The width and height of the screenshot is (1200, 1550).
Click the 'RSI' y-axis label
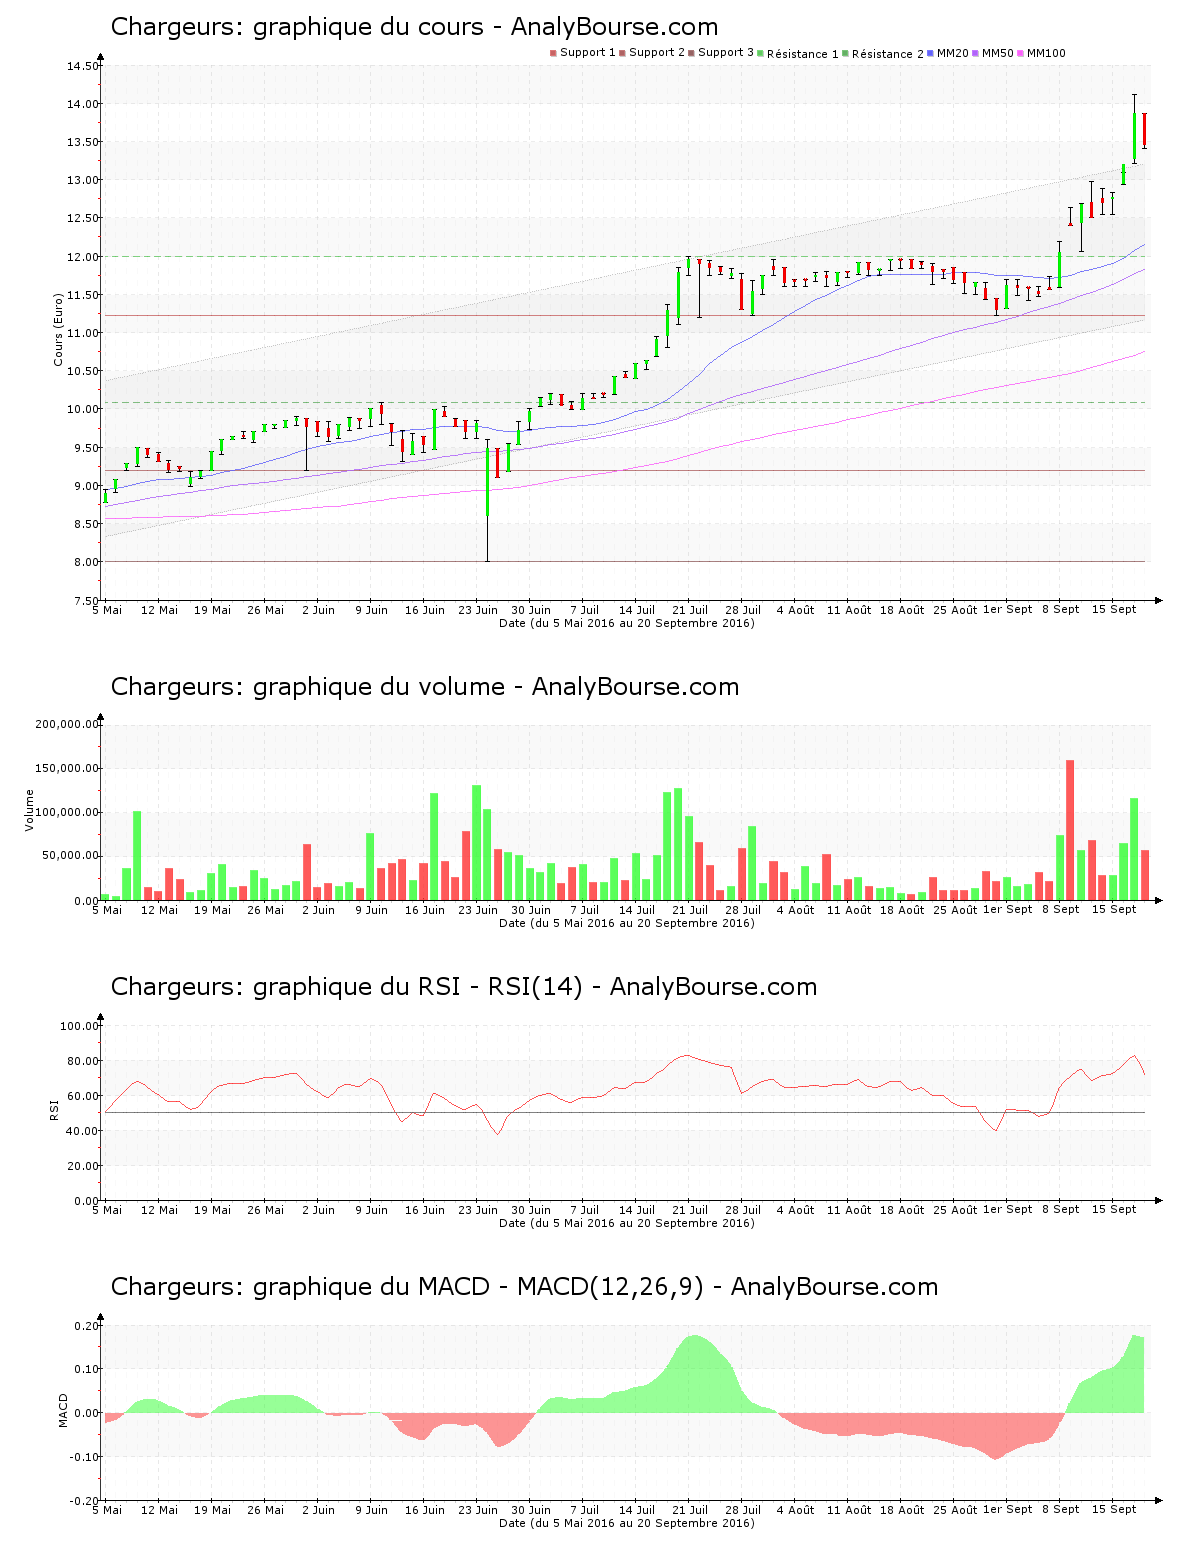pos(55,1109)
